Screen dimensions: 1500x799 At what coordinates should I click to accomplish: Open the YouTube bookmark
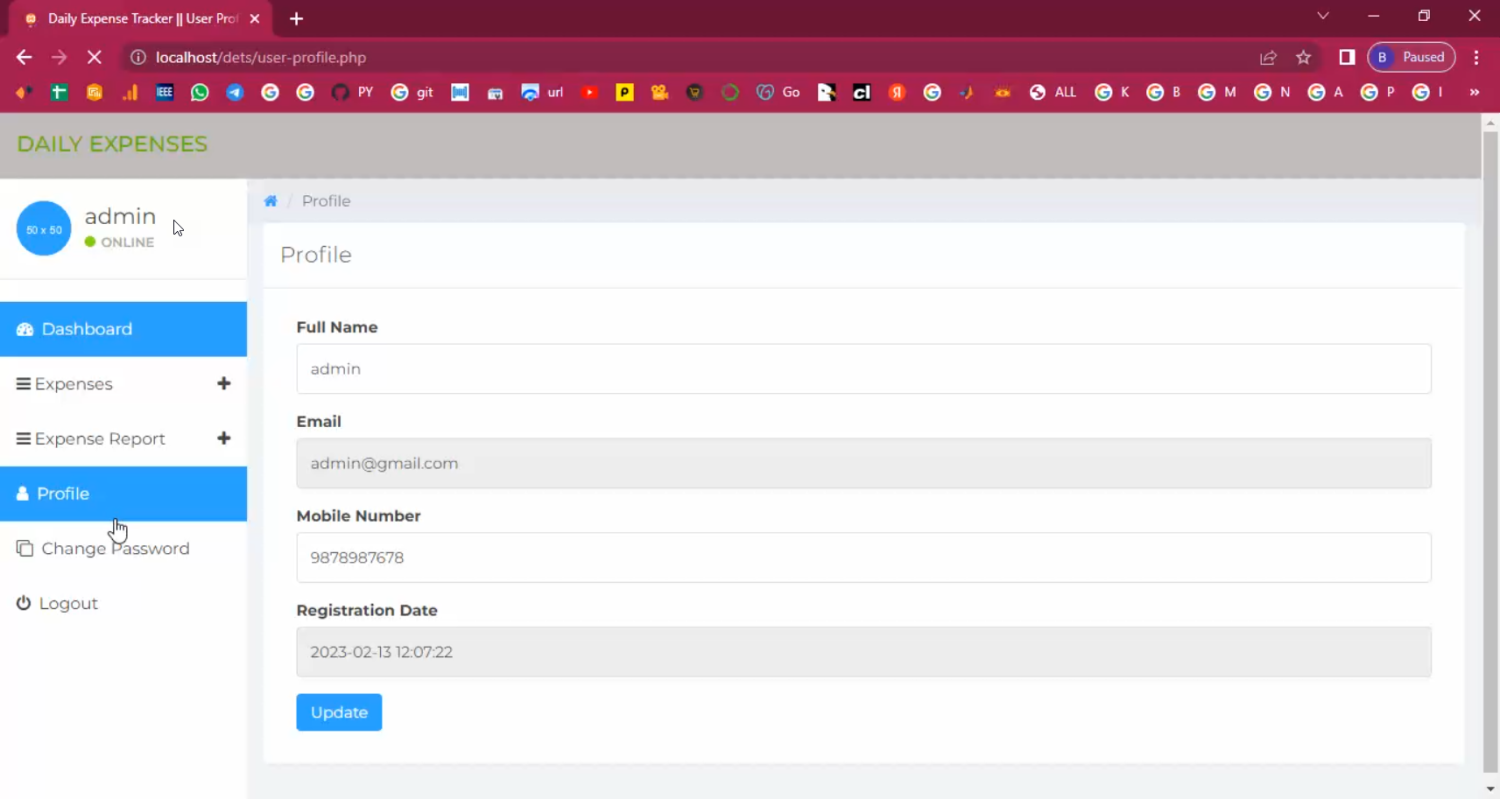[x=590, y=92]
